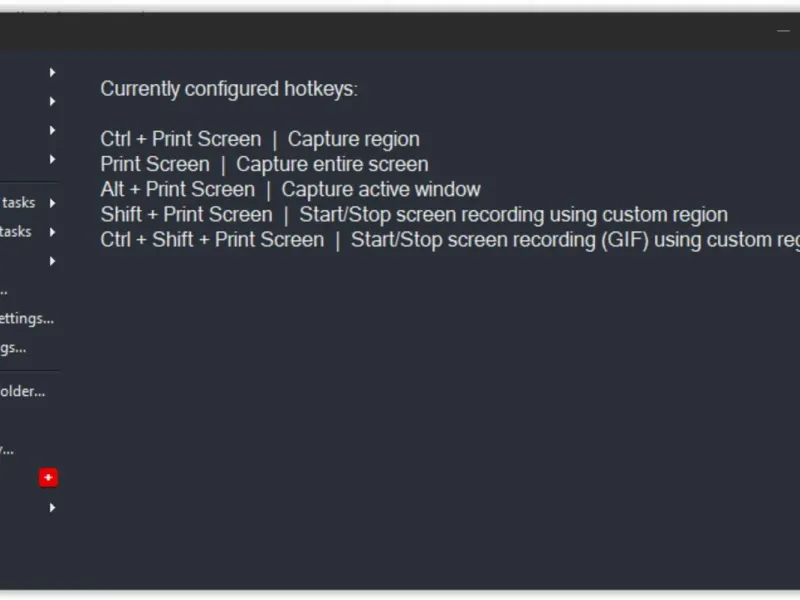Select the menu entry ending in 'gs...'
This screenshot has width=800, height=600.
click(14, 348)
